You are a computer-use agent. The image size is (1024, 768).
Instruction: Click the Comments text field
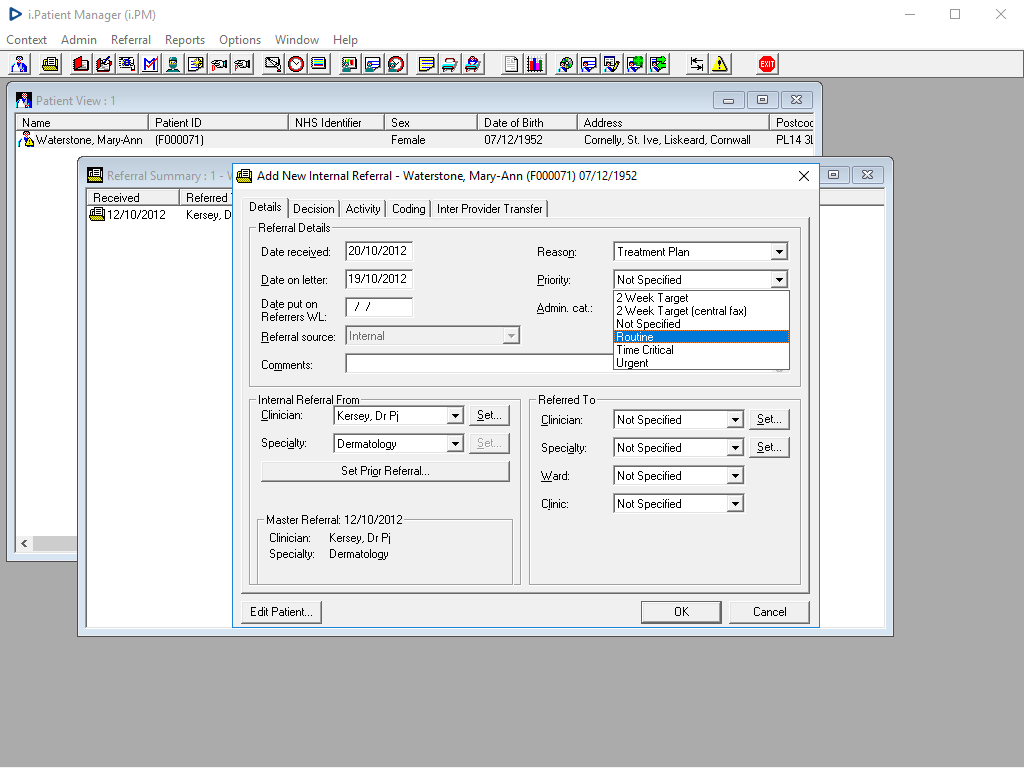(479, 364)
